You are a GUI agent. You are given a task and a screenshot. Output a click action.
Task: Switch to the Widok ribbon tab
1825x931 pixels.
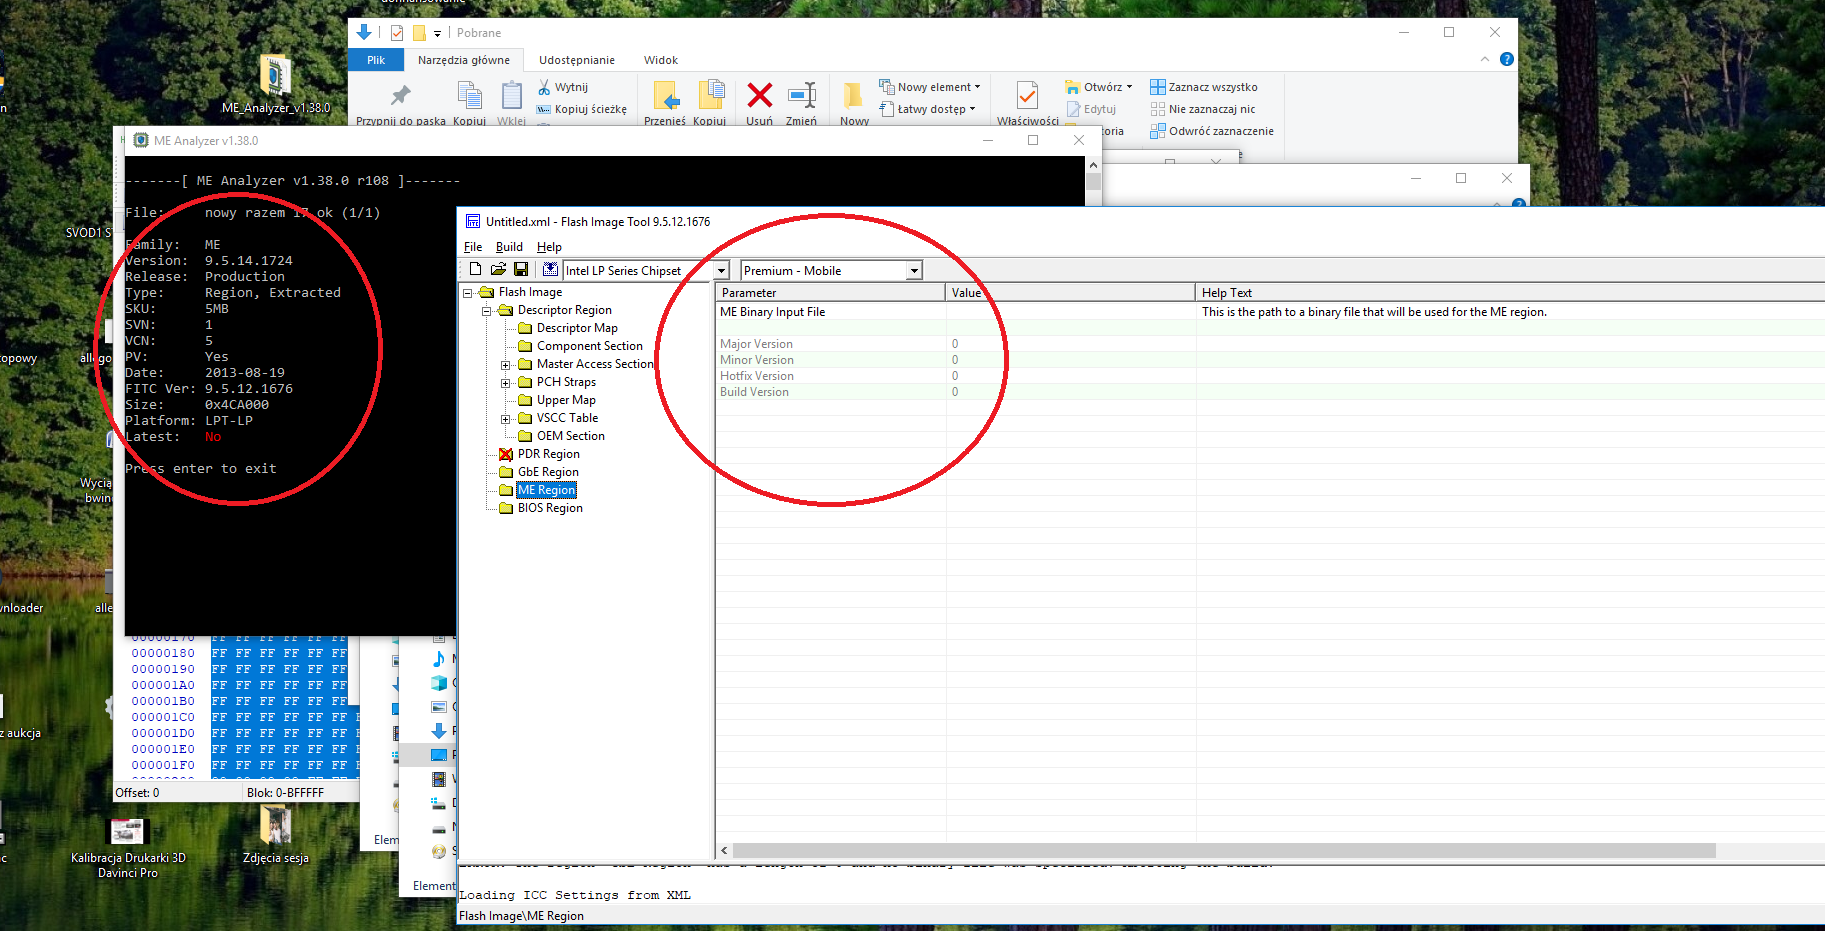pyautogui.click(x=660, y=60)
